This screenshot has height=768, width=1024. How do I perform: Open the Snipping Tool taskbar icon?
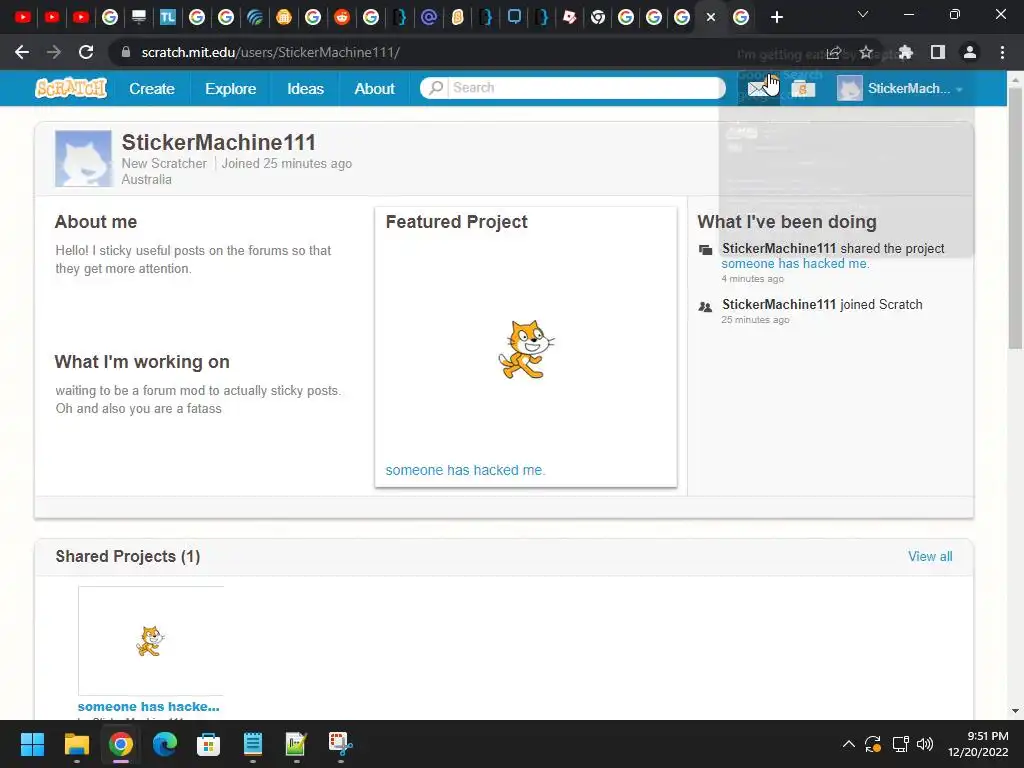[x=340, y=744]
